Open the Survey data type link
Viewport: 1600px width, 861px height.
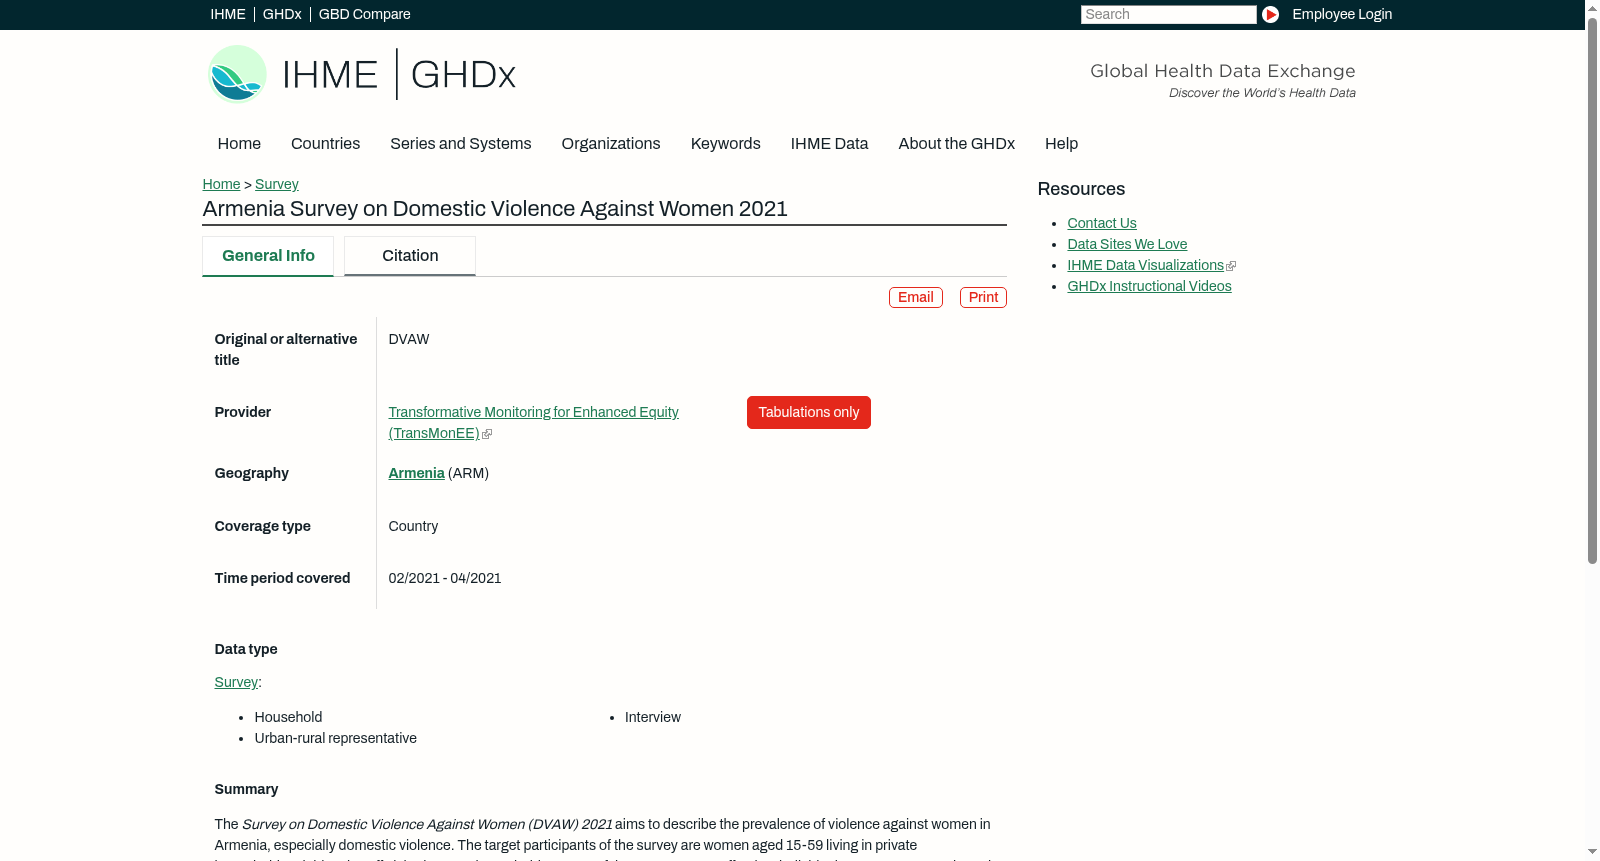236,682
